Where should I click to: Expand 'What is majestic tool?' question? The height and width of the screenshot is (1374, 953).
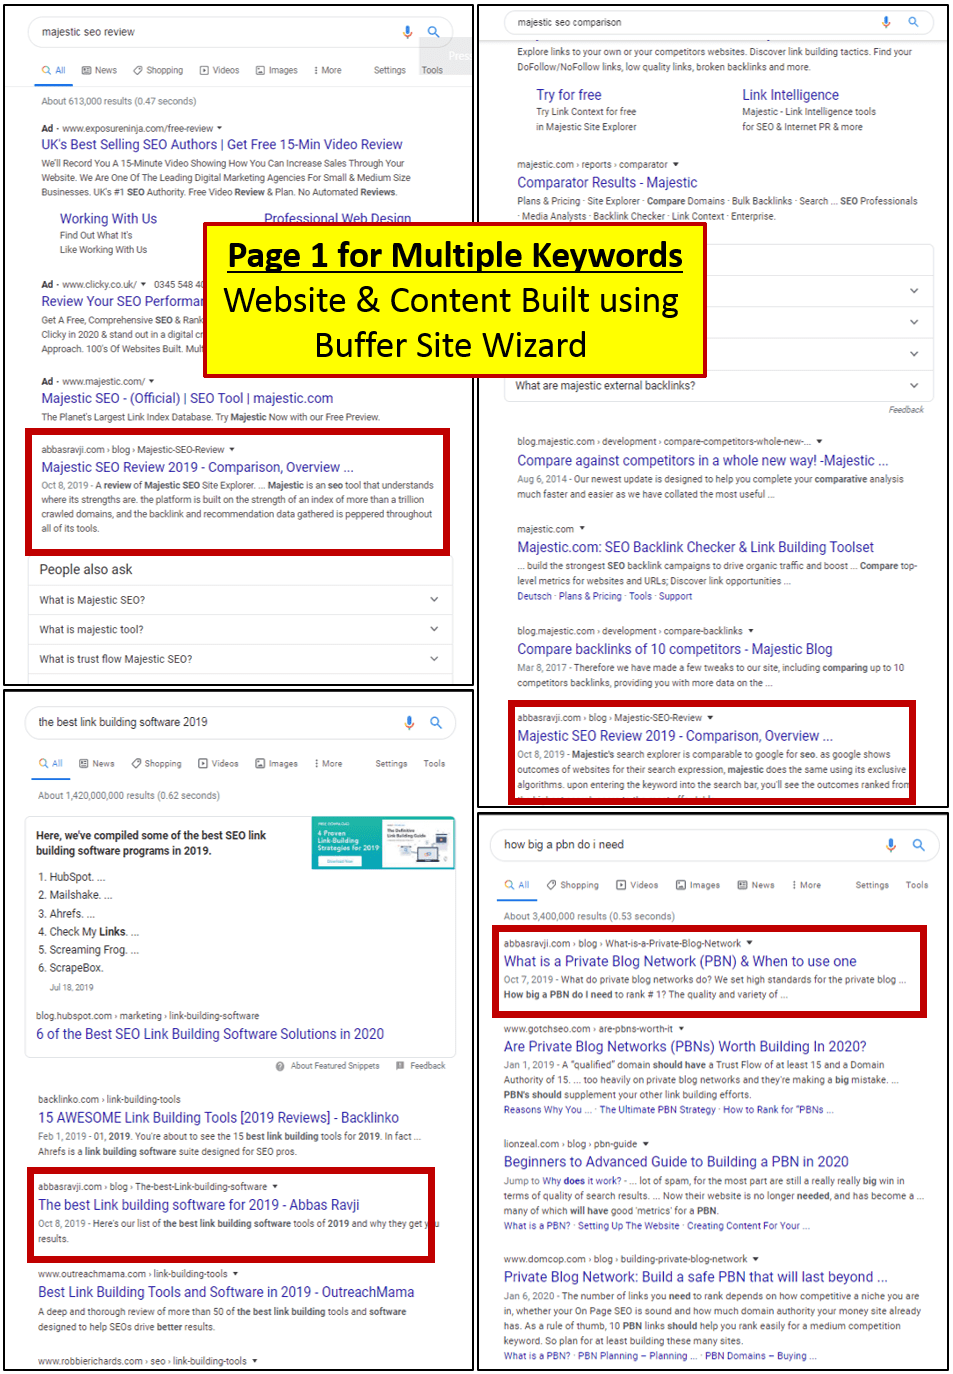[x=239, y=629]
